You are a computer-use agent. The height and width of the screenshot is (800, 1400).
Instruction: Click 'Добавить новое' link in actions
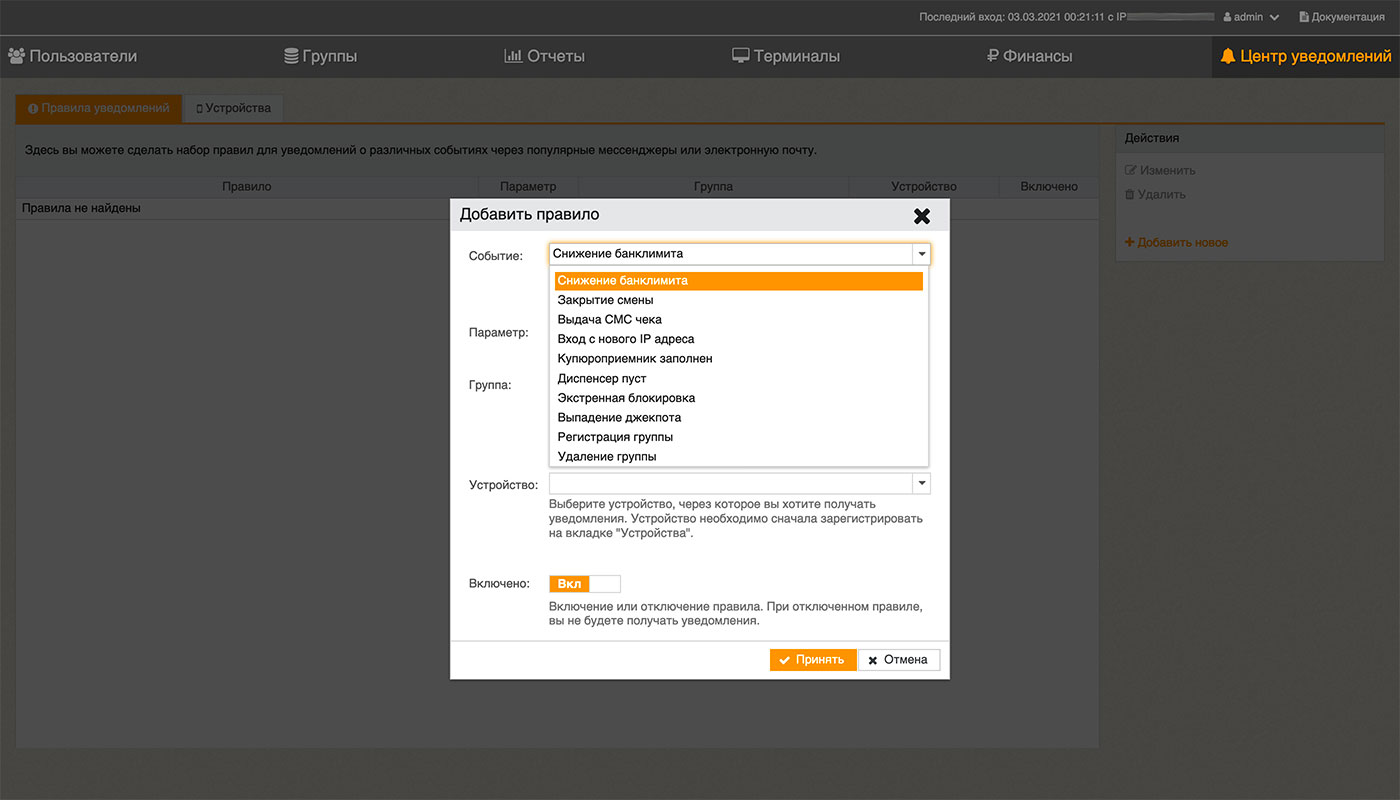(1177, 242)
